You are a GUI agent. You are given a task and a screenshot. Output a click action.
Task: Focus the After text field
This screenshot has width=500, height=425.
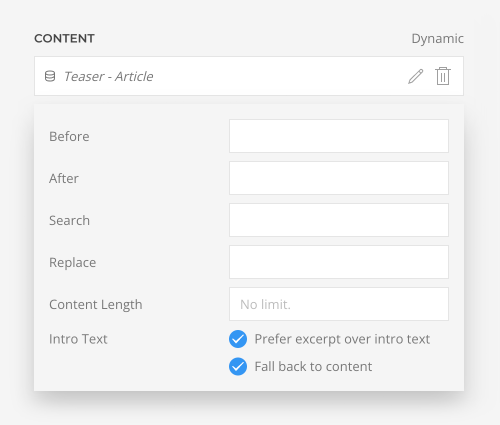339,178
